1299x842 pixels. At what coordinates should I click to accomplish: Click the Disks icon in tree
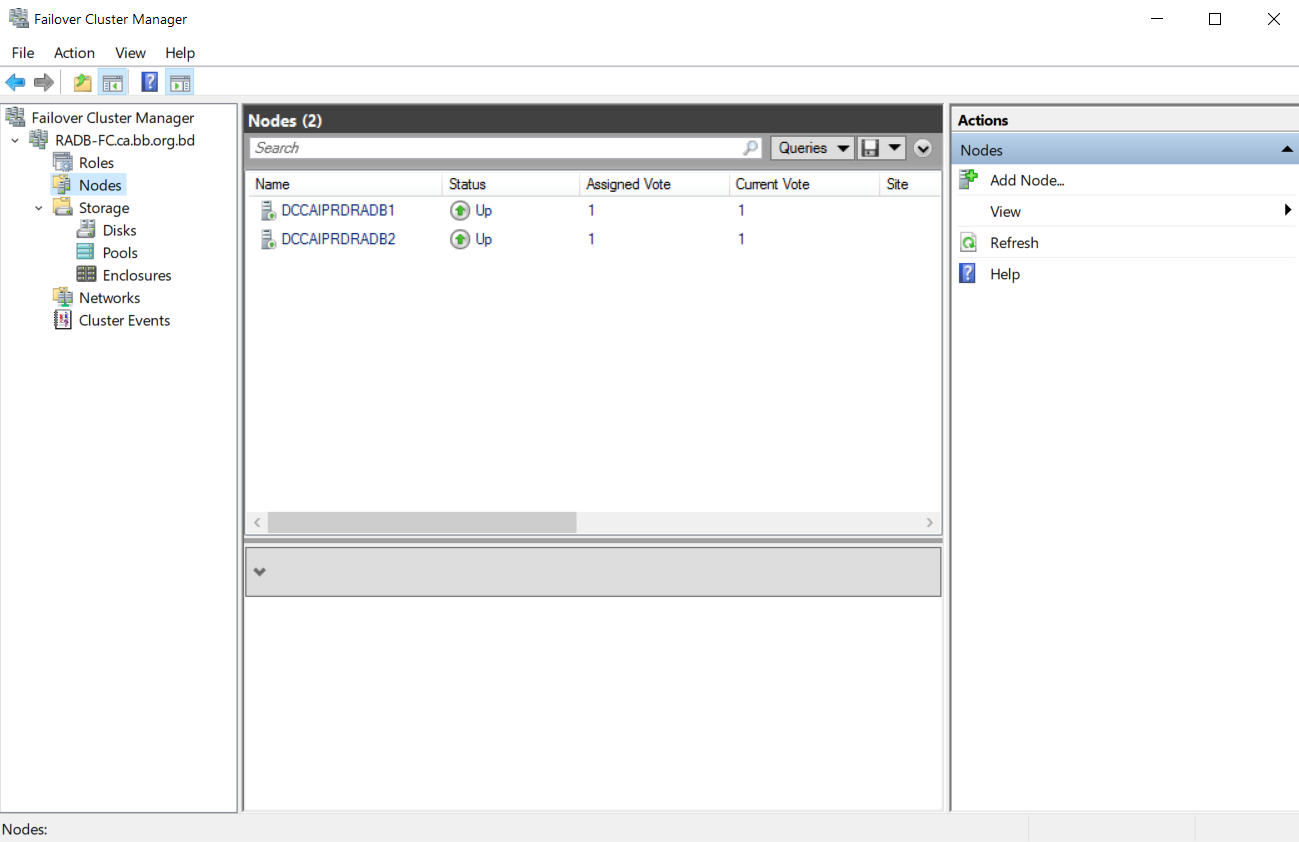(x=87, y=230)
